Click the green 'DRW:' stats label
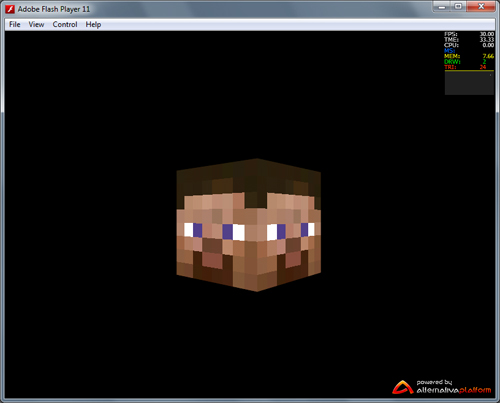 [452, 62]
